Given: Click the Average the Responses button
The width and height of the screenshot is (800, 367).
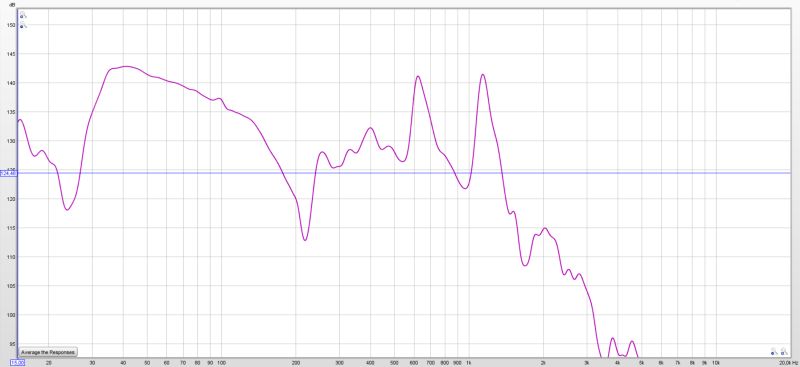Looking at the screenshot, I should click(48, 352).
